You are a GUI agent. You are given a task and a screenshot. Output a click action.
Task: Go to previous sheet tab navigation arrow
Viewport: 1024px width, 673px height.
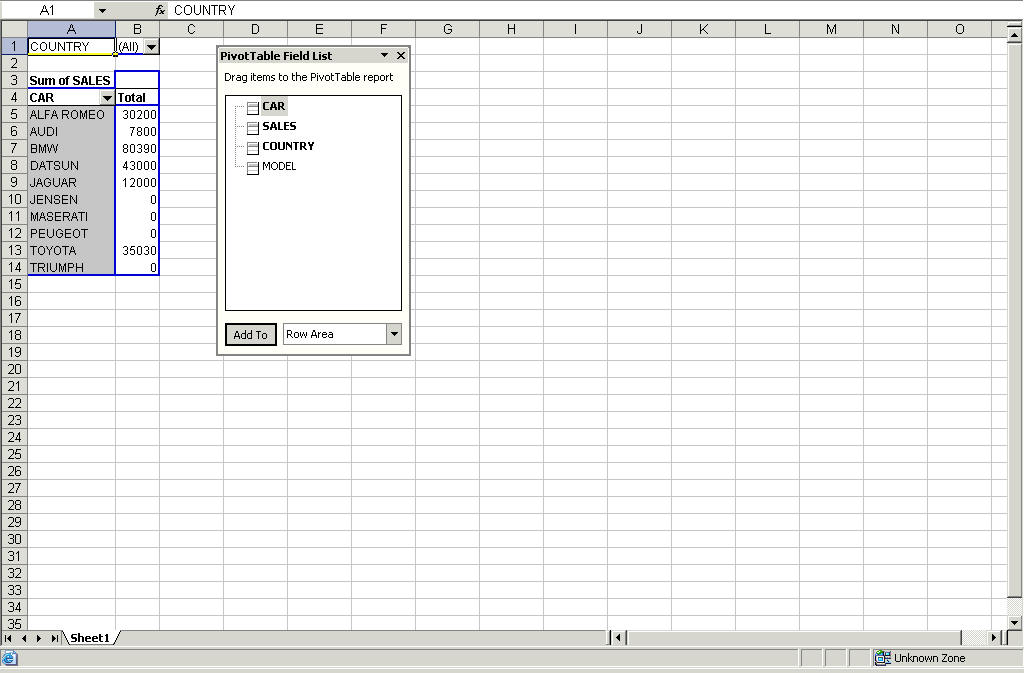(x=24, y=638)
